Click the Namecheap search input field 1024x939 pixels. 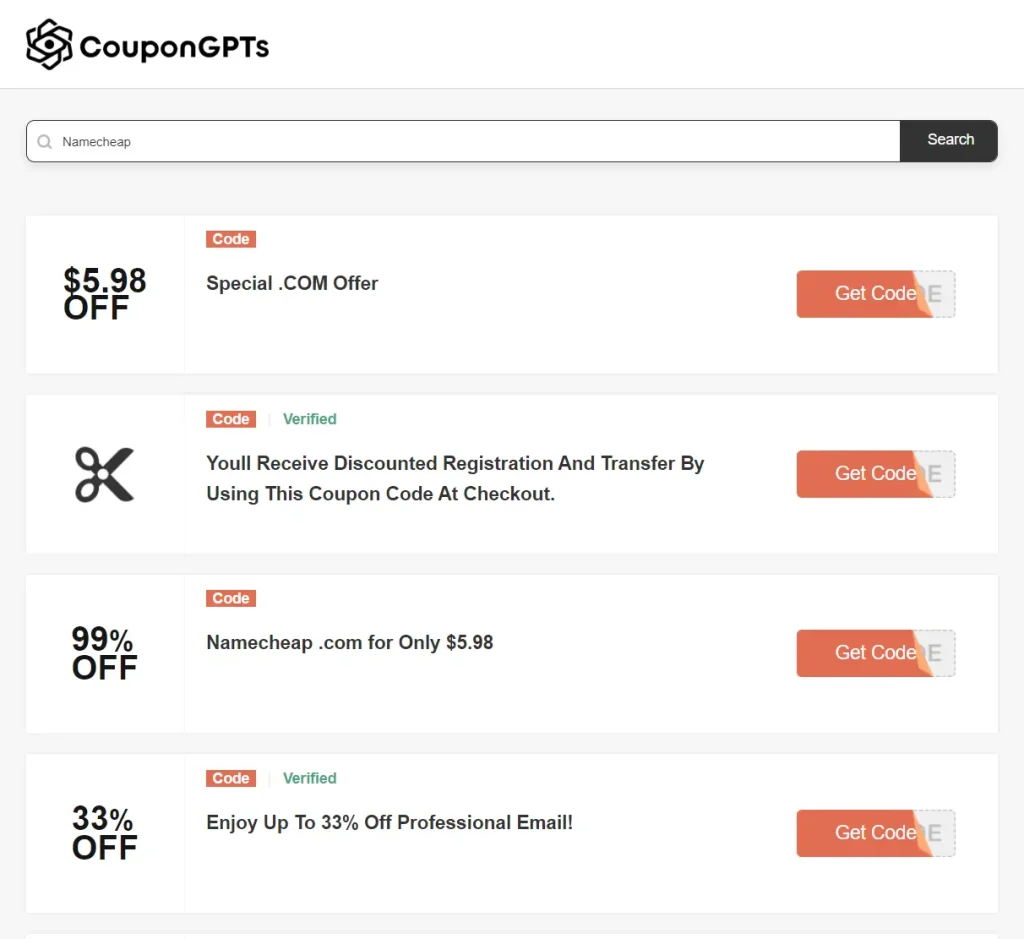point(462,141)
